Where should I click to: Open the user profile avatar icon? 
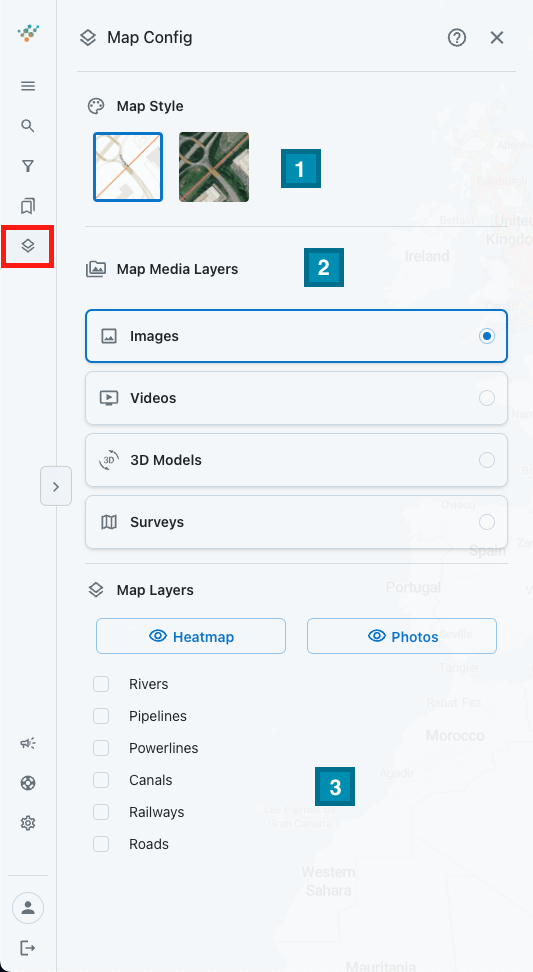point(28,908)
